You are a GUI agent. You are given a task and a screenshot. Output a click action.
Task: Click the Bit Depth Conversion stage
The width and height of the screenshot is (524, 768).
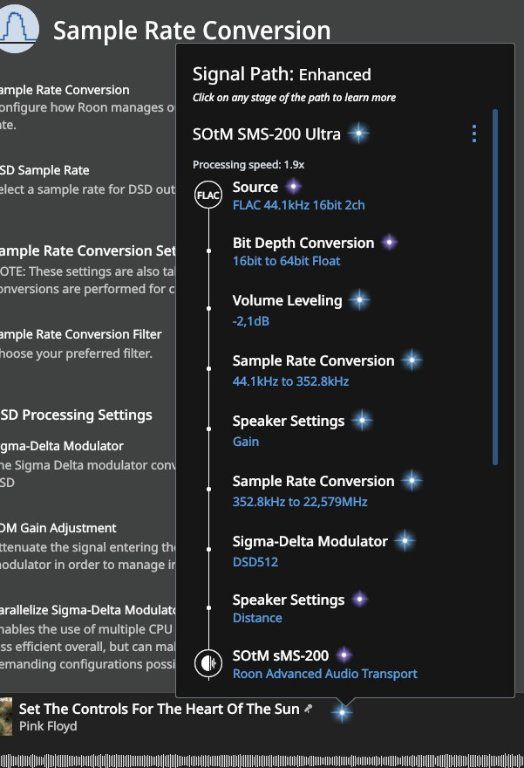point(303,242)
